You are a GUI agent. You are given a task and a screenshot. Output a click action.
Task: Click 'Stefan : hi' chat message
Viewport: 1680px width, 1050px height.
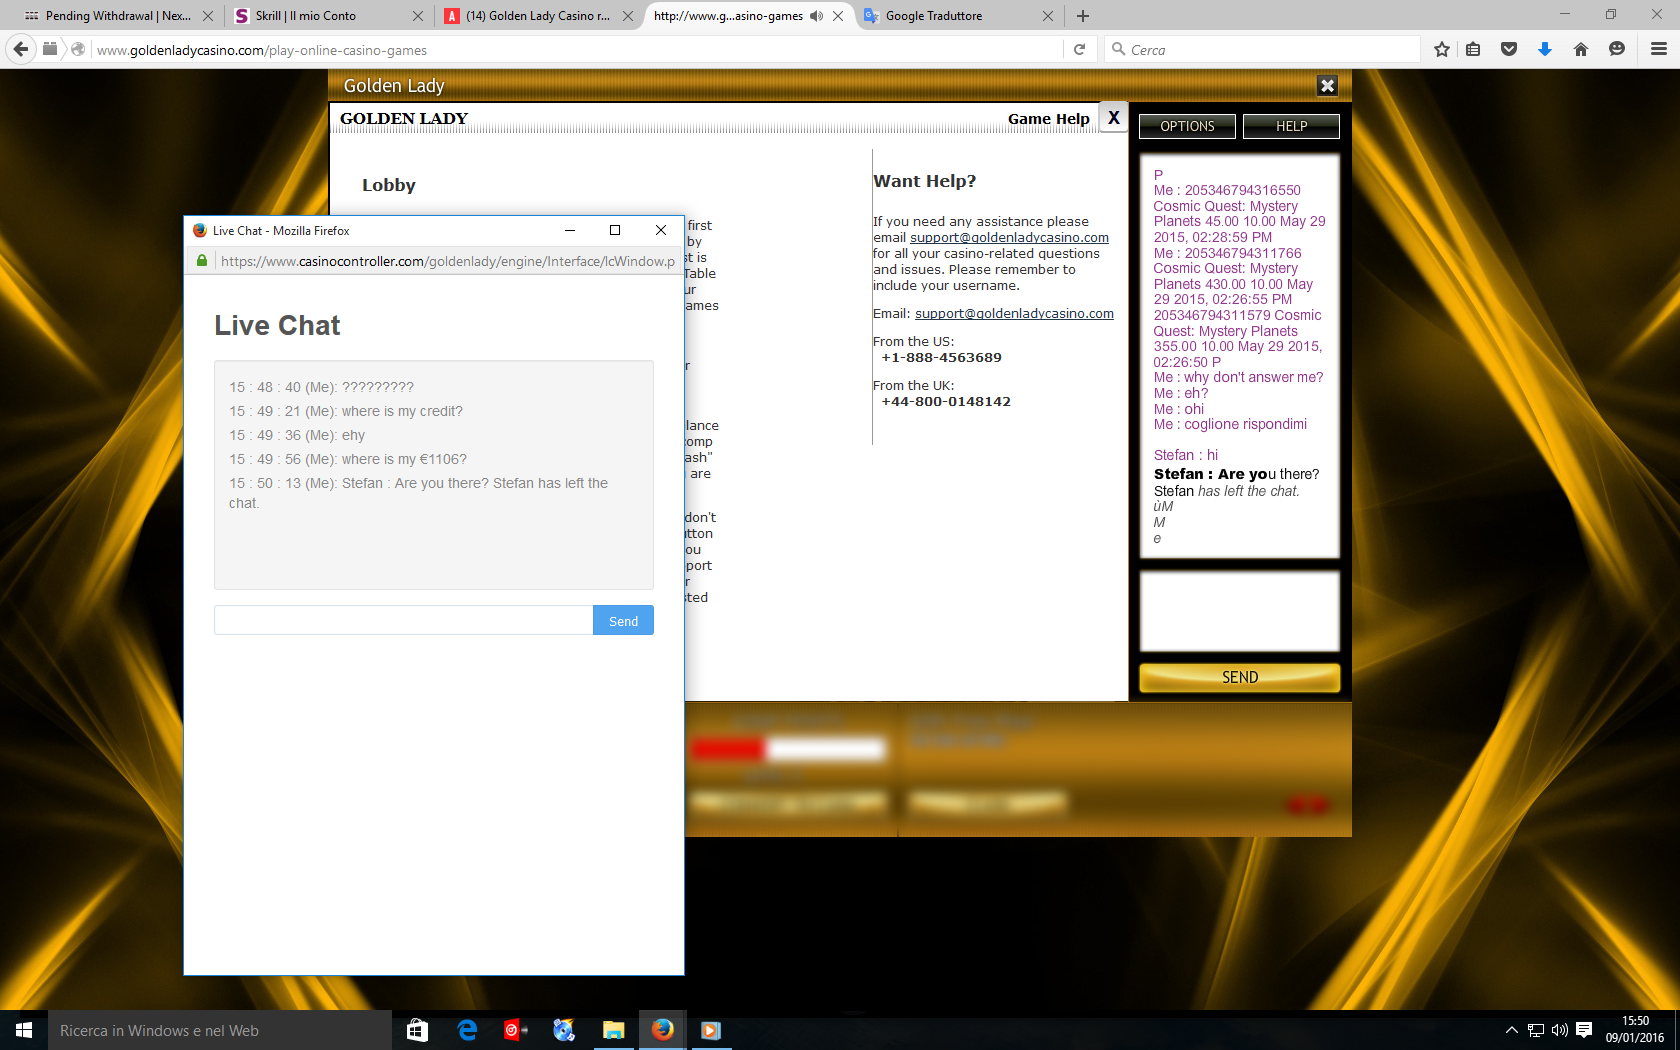[1186, 455]
